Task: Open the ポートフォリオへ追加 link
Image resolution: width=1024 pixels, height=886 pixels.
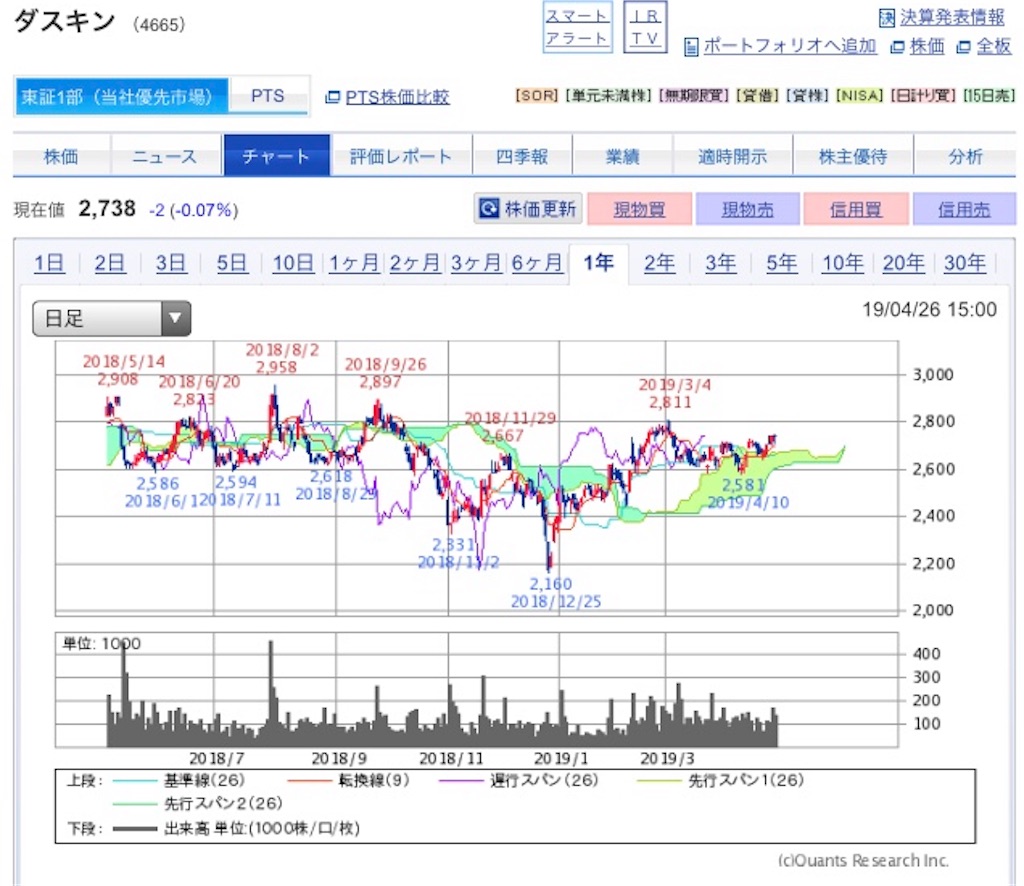Action: 790,46
